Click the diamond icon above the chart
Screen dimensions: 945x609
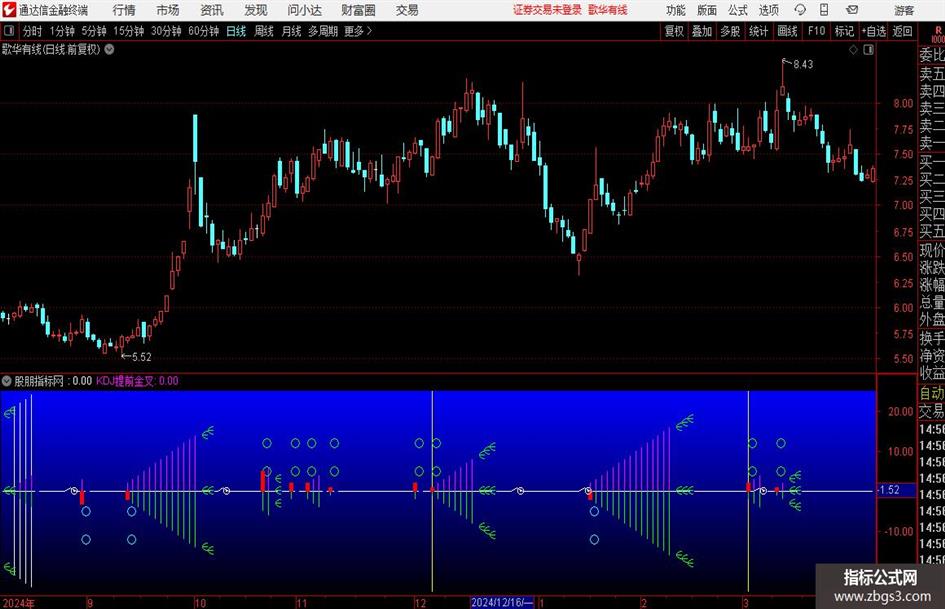853,50
